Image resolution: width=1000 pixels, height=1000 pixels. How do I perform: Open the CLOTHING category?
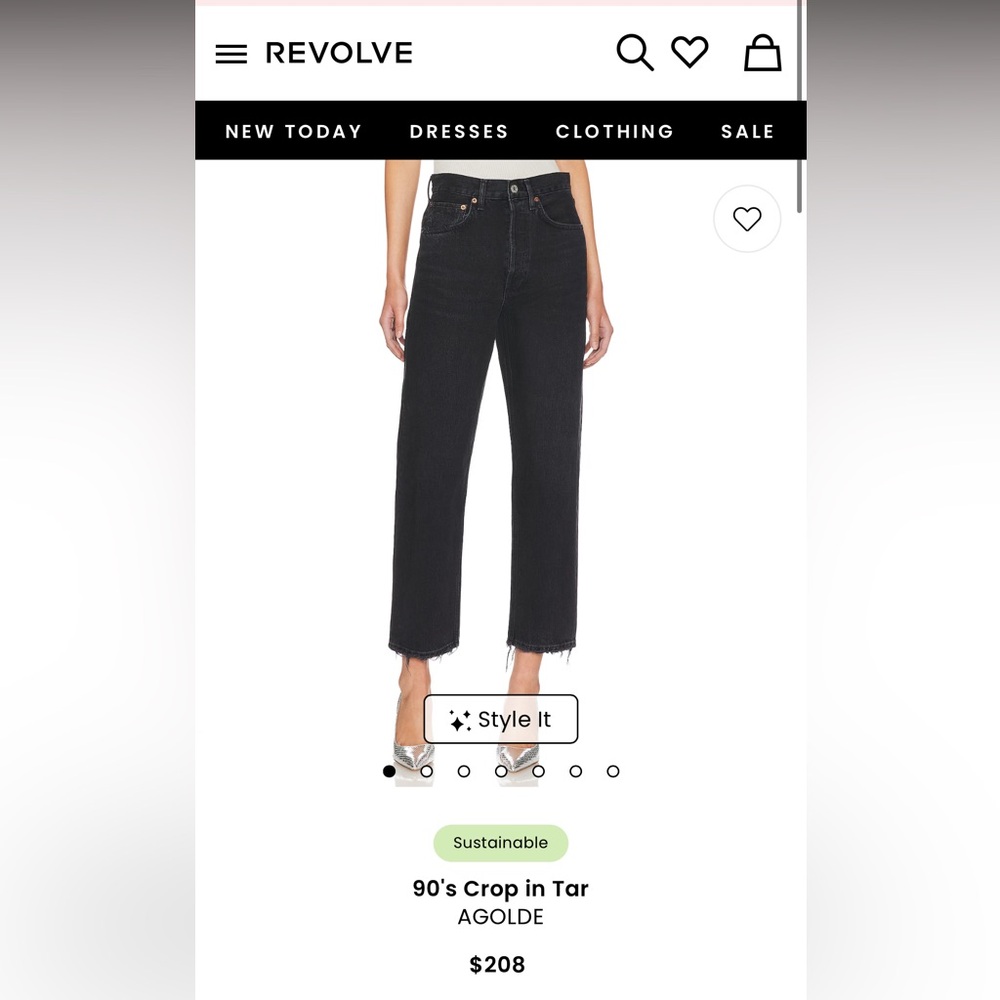tap(614, 131)
